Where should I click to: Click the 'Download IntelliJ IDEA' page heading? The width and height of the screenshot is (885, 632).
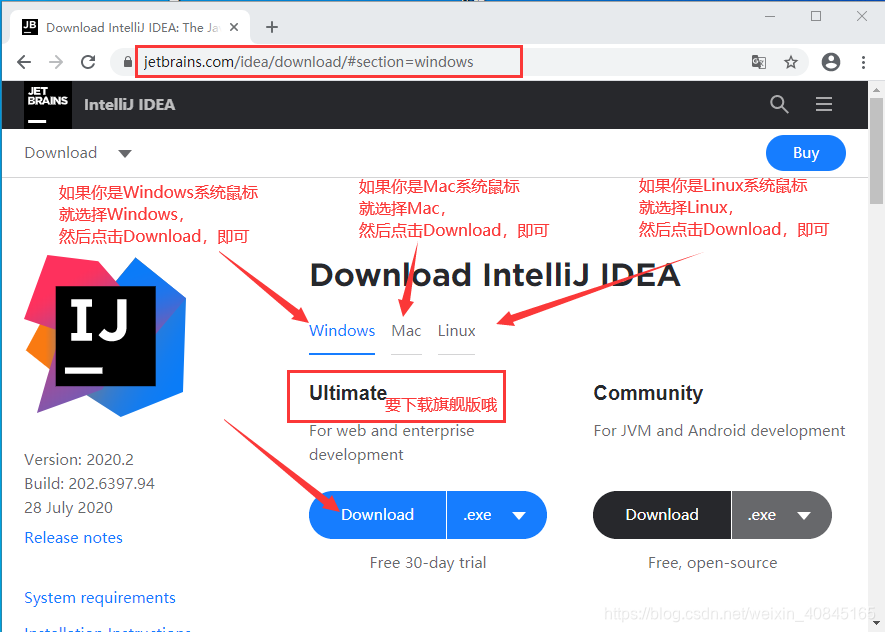pos(495,275)
